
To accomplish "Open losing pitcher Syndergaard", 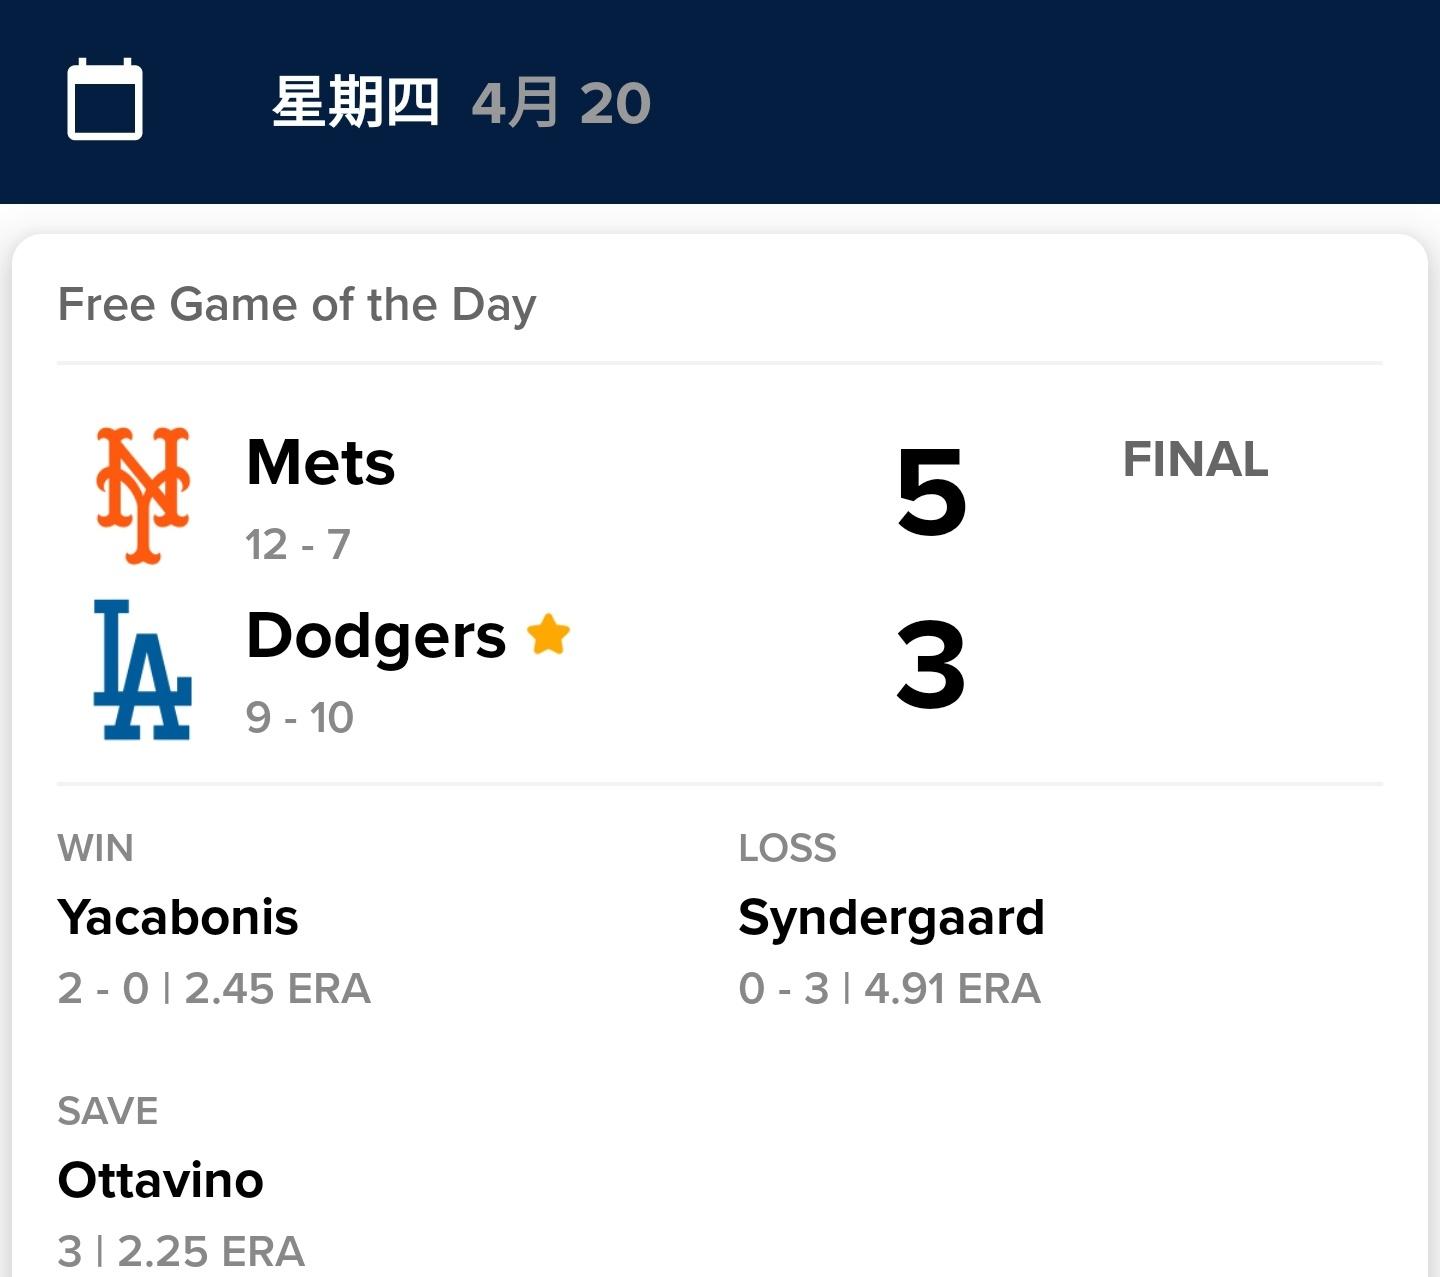I will point(891,917).
